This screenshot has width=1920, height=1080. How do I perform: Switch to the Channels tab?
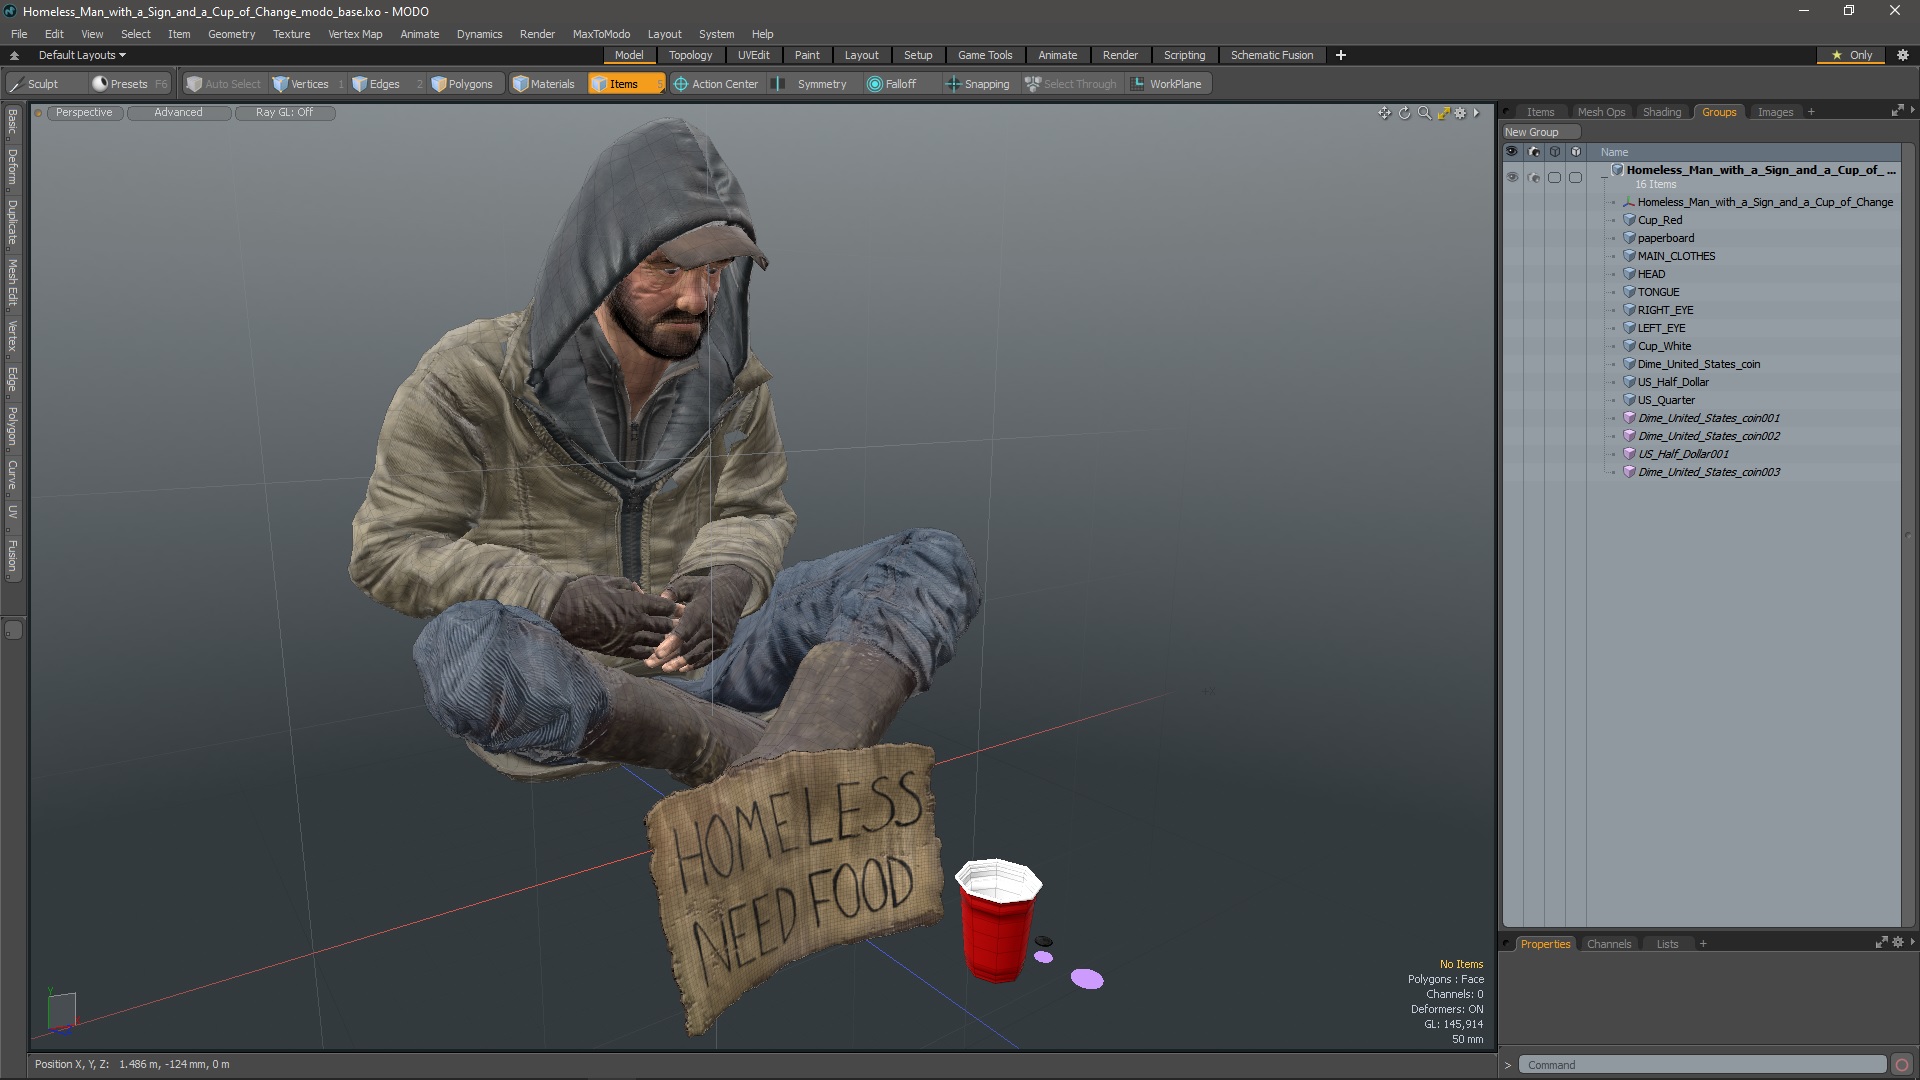pos(1608,944)
